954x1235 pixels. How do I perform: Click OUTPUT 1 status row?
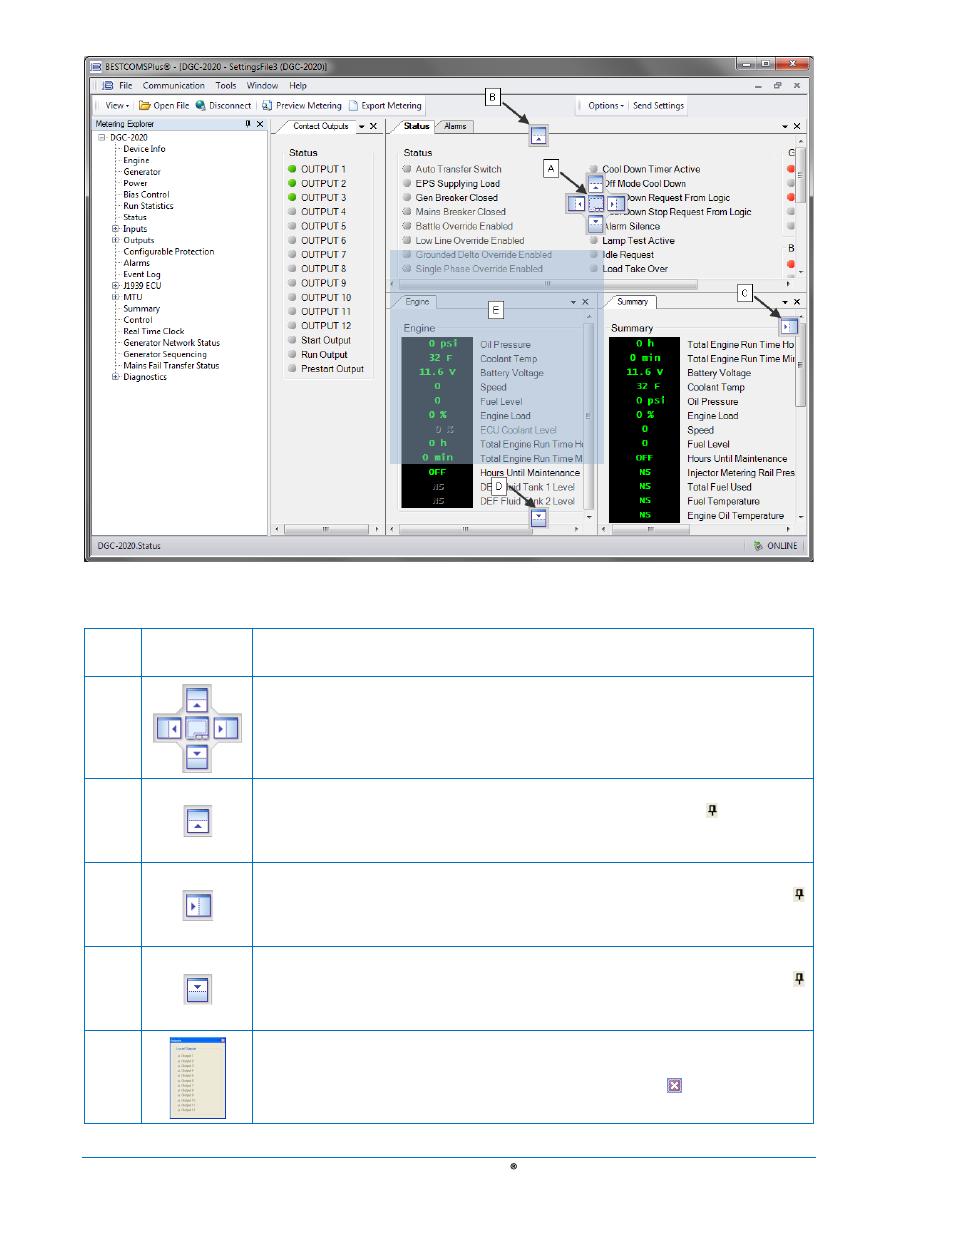click(x=316, y=169)
